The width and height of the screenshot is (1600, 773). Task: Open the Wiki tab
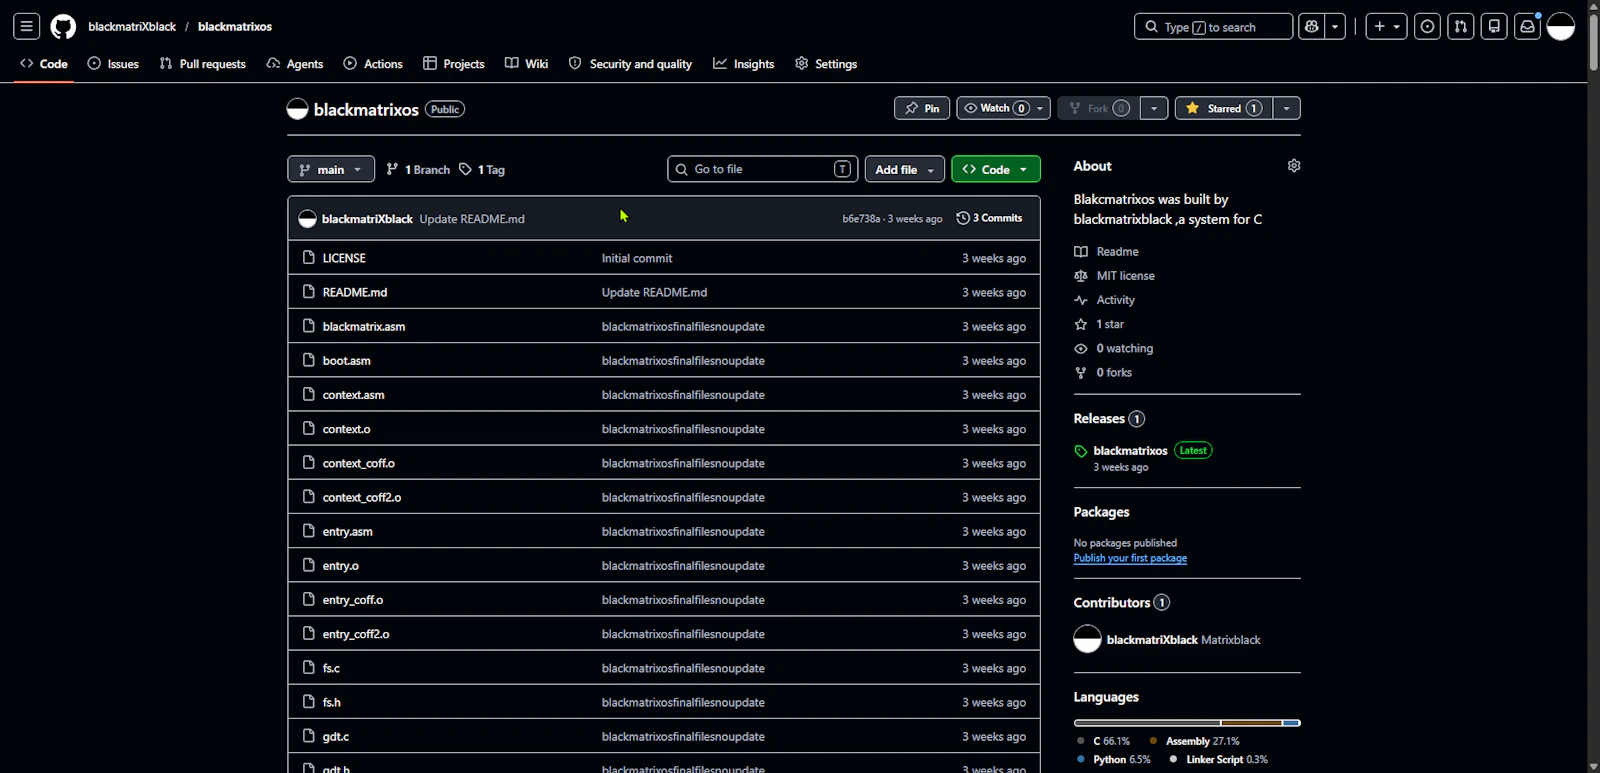[x=527, y=64]
